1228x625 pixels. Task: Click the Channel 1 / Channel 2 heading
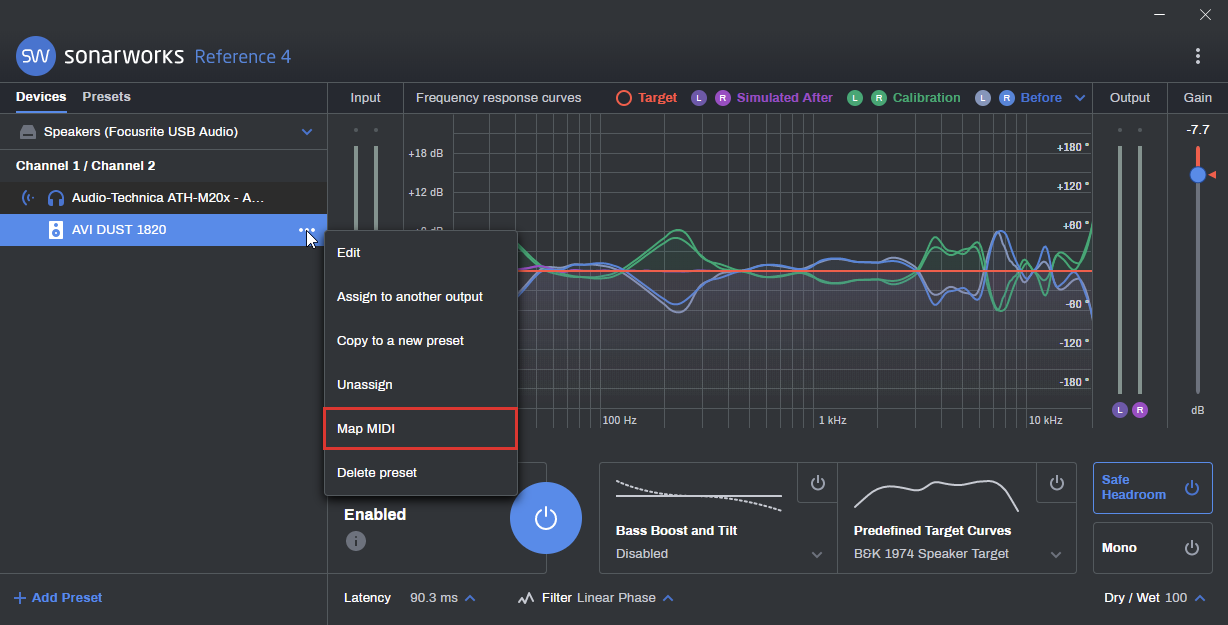pyautogui.click(x=86, y=166)
